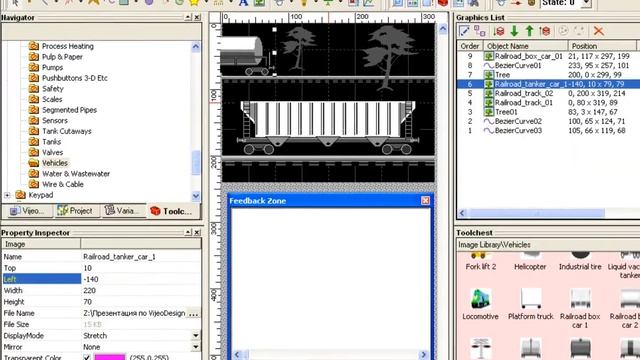The width and height of the screenshot is (640, 360).
Task: Click the Navigator scroll down arrow
Action: (x=196, y=196)
